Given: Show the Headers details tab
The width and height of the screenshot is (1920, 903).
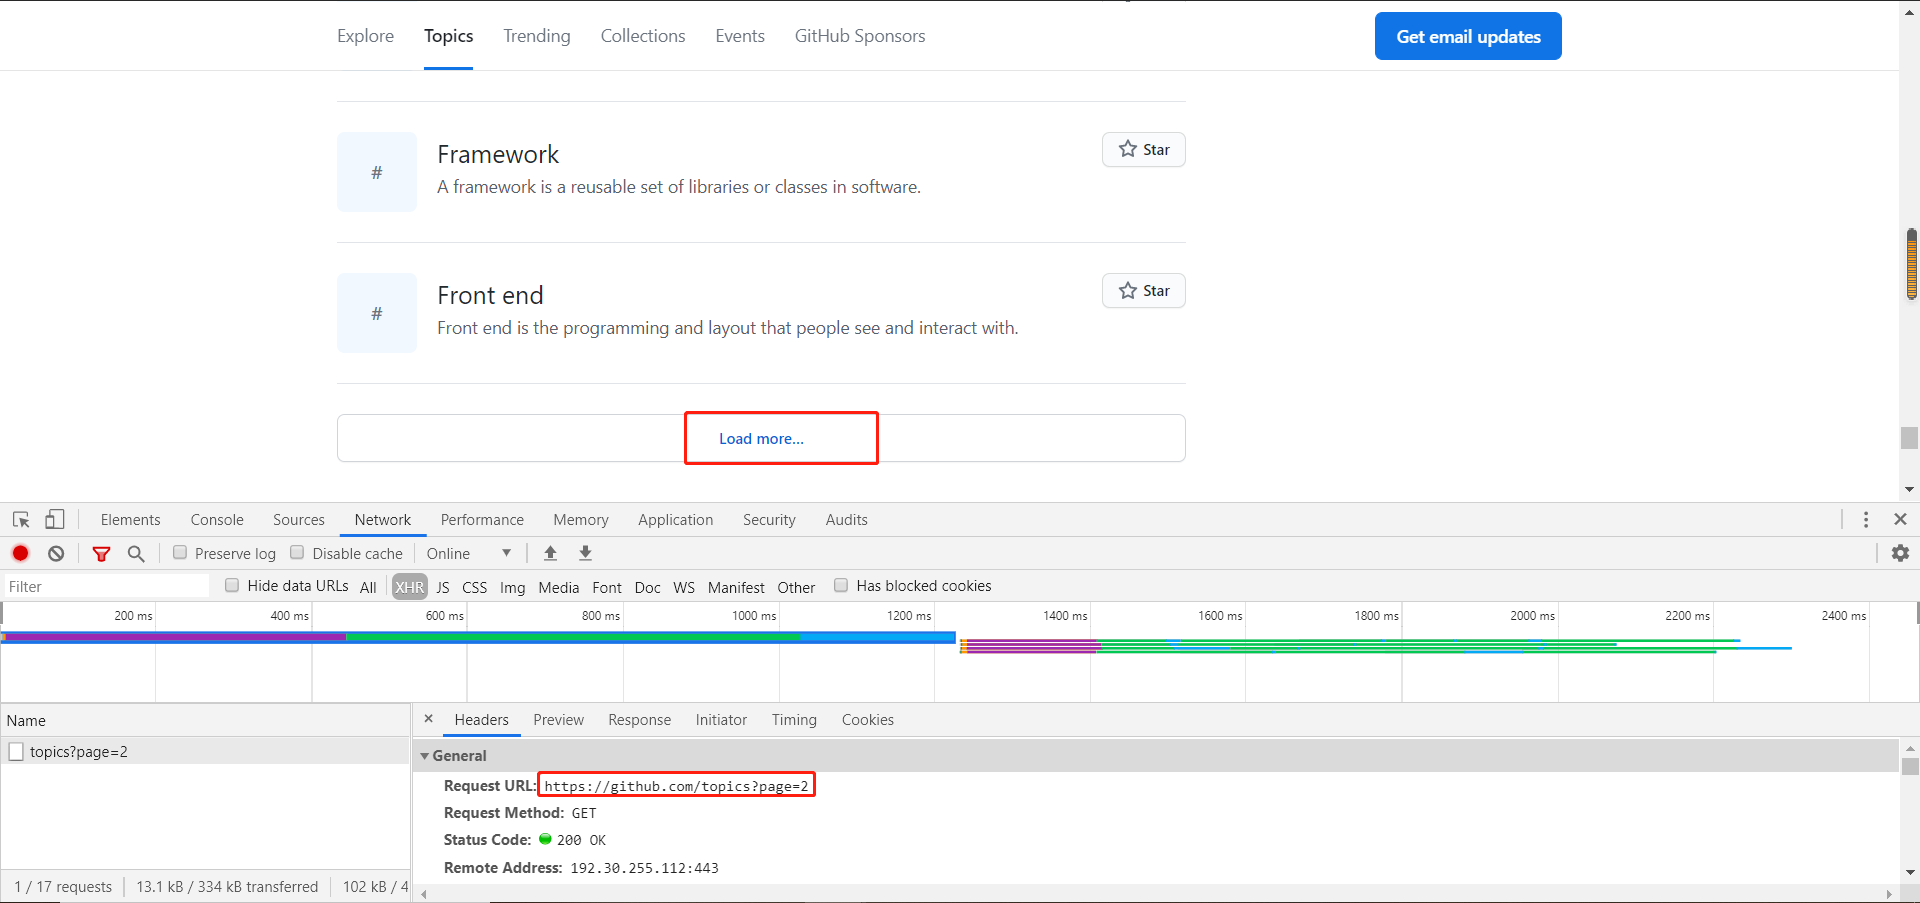Looking at the screenshot, I should pos(481,720).
